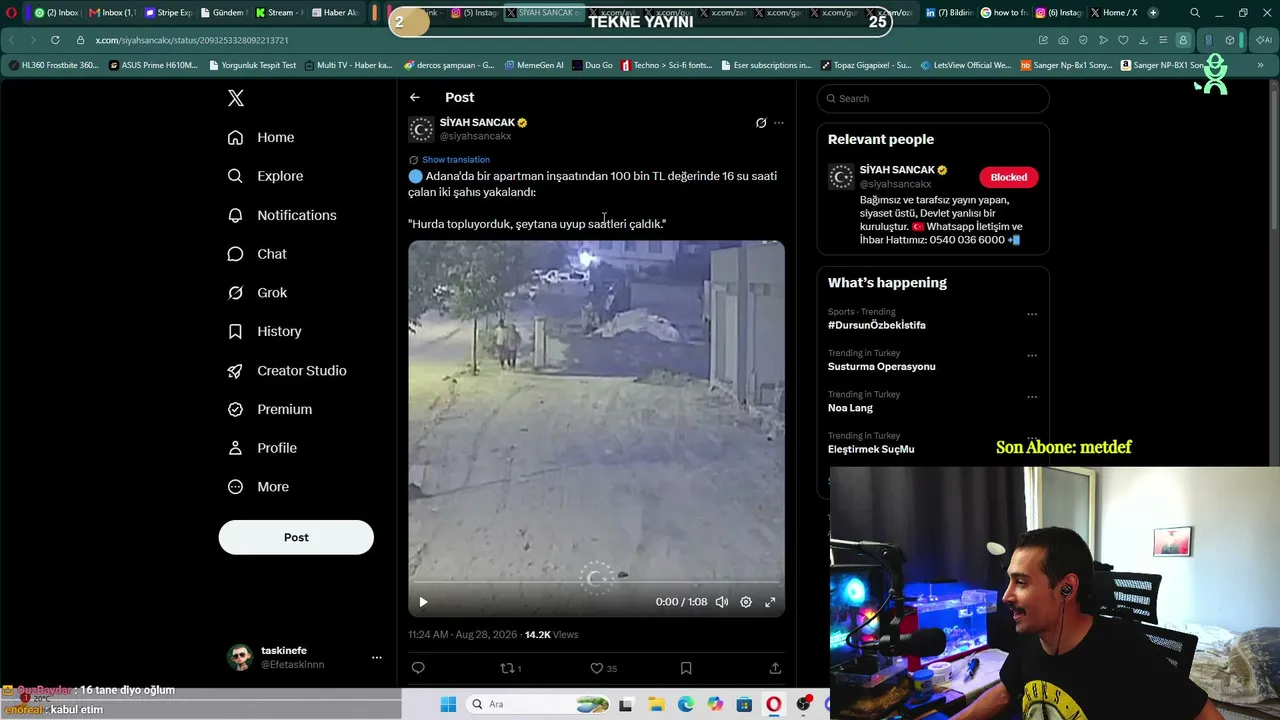1280x720 pixels.
Task: Share the post with the upload icon
Action: [775, 668]
